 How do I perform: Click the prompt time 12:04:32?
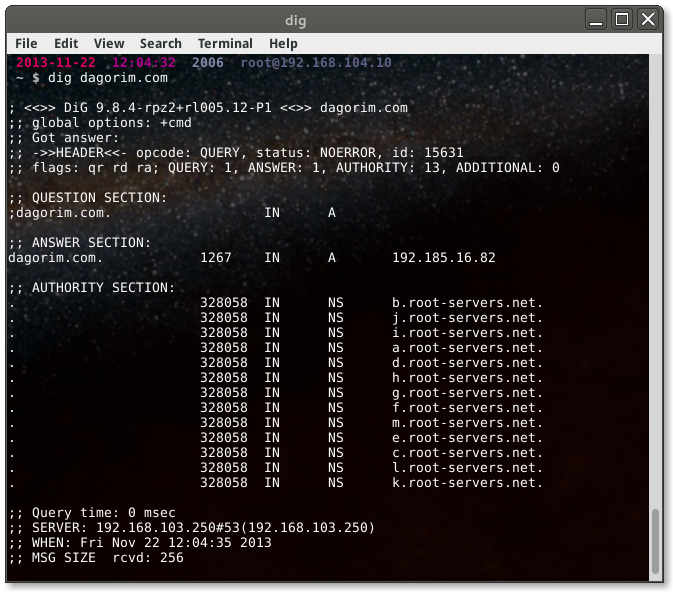click(x=144, y=63)
